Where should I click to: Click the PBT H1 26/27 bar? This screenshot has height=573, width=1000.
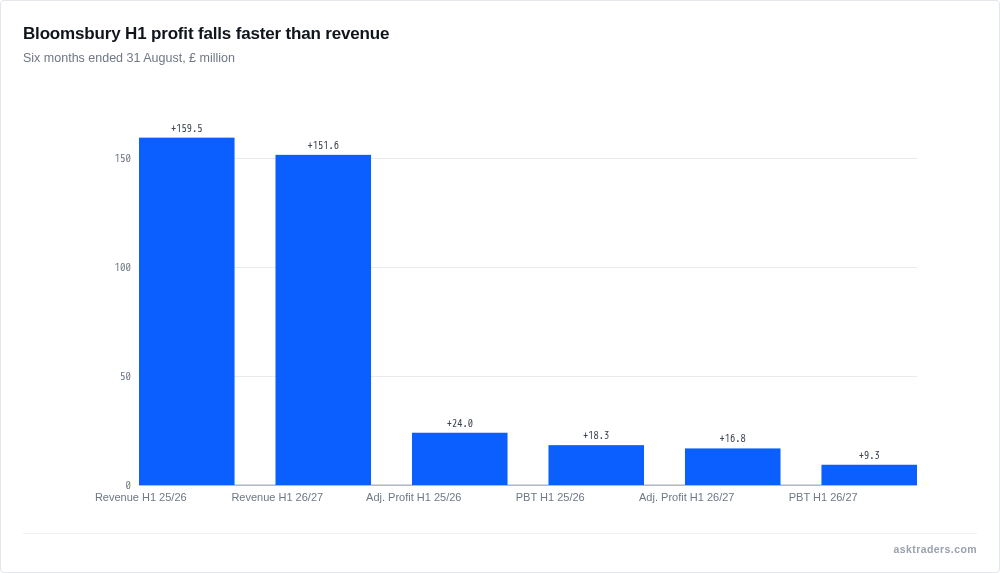point(869,475)
